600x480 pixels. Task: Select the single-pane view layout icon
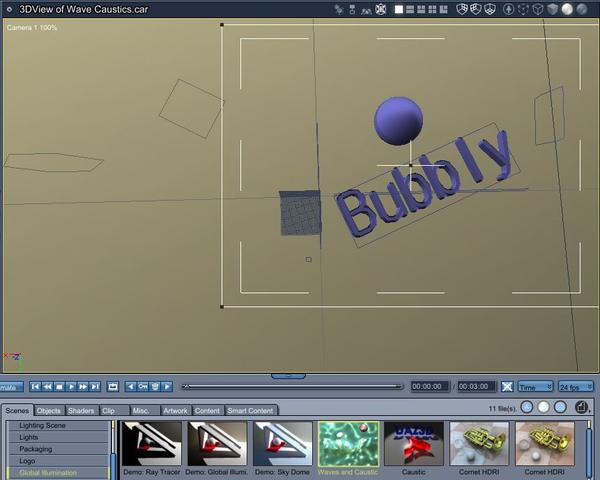point(399,10)
